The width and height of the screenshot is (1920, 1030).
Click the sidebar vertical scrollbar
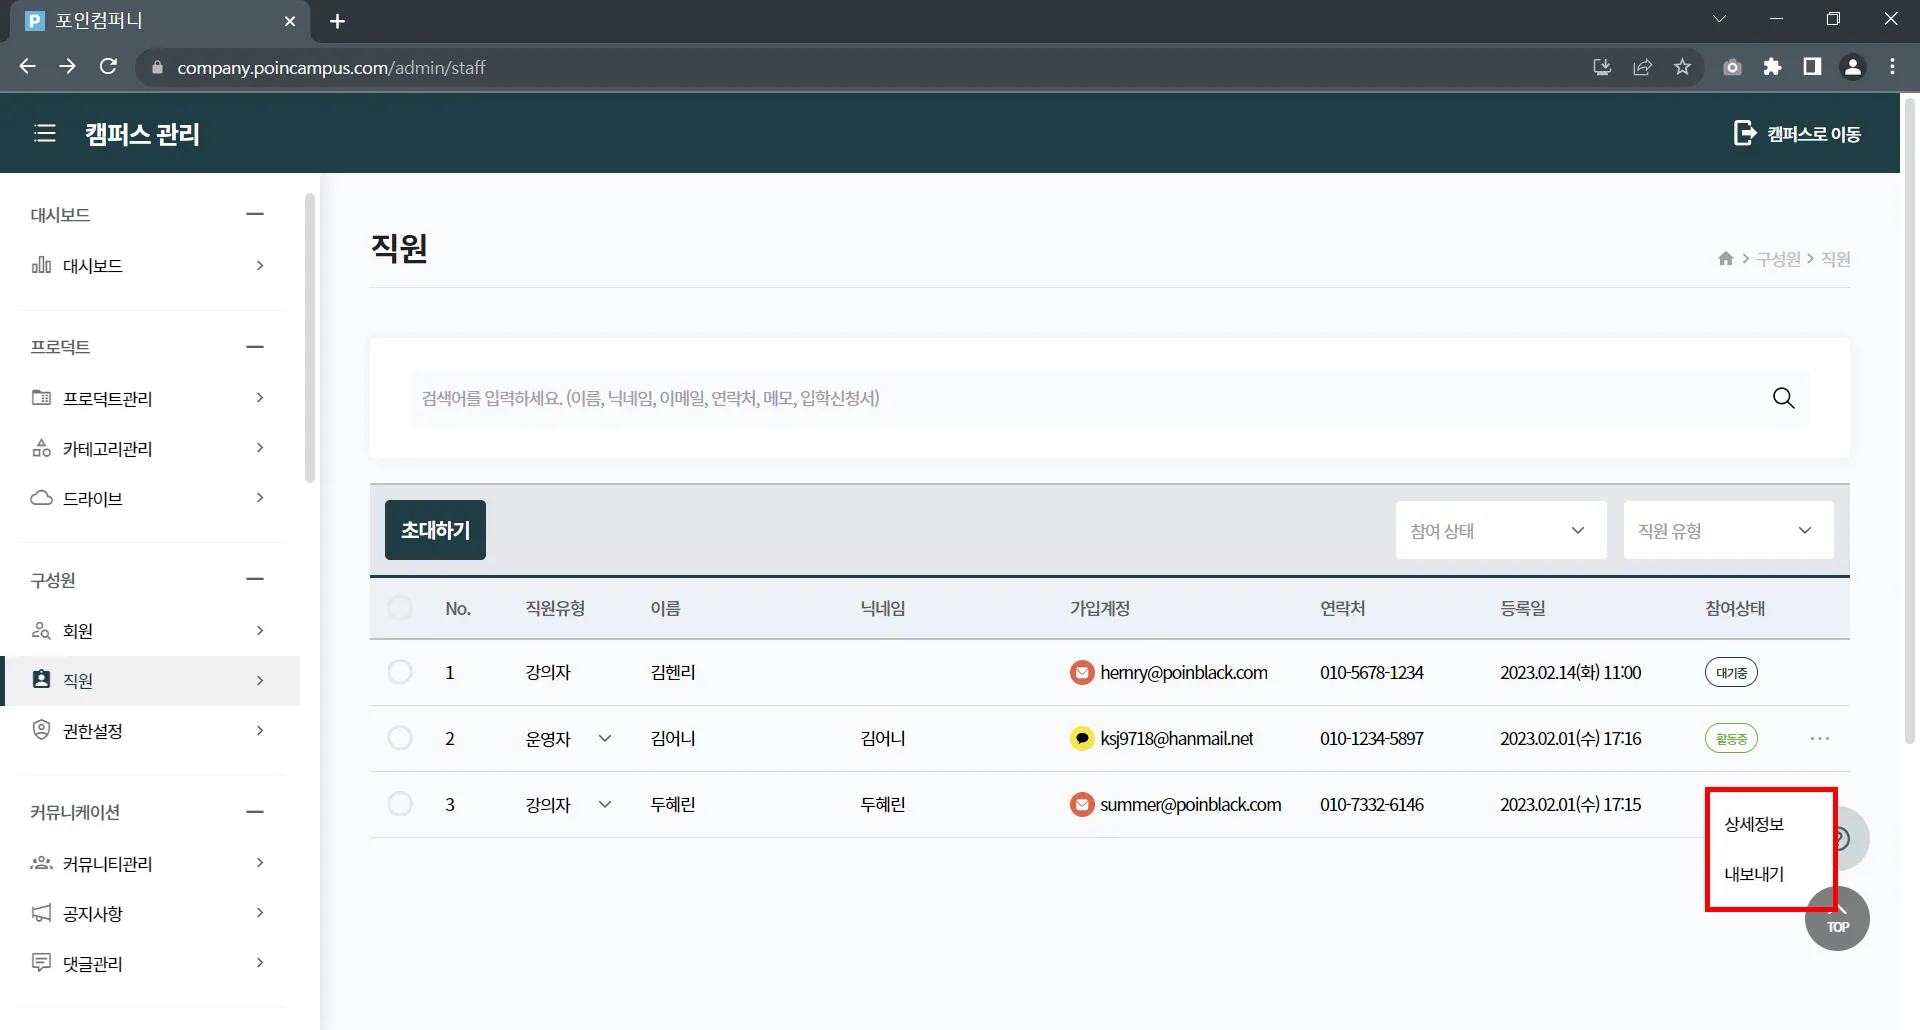point(310,340)
